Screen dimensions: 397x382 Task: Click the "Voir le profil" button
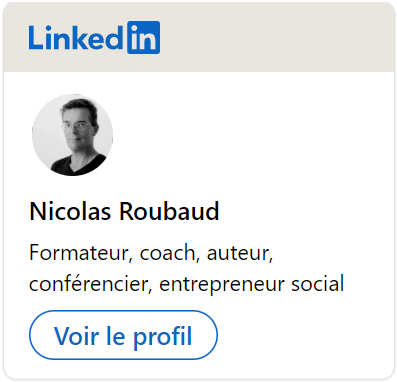(x=123, y=335)
